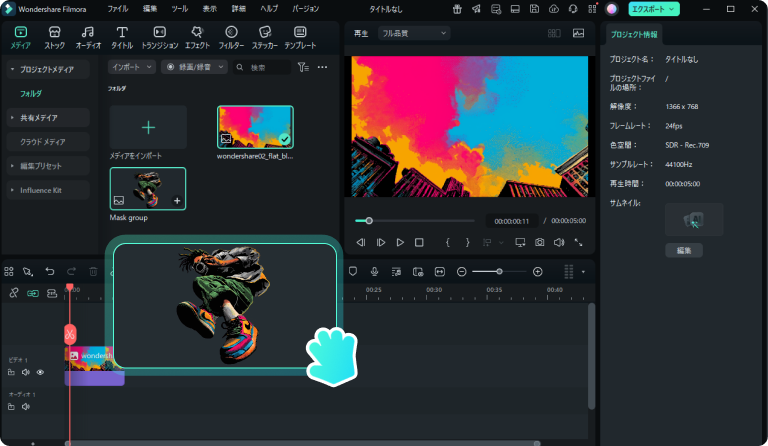Click the colorful account avatar
768x446 pixels.
(611, 9)
